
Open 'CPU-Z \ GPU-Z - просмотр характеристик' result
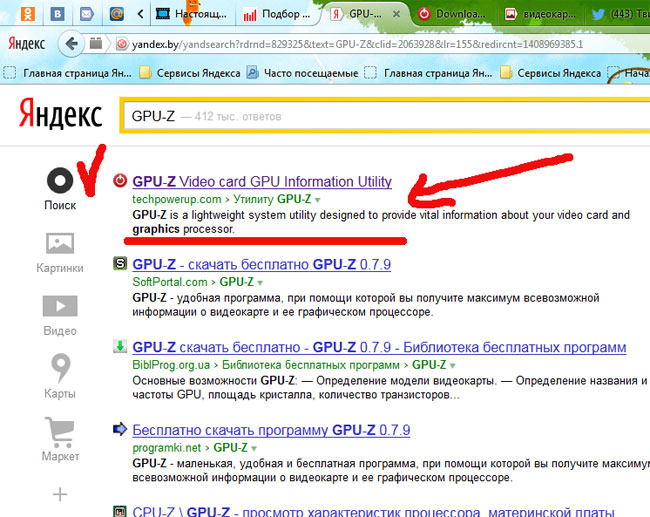373,512
